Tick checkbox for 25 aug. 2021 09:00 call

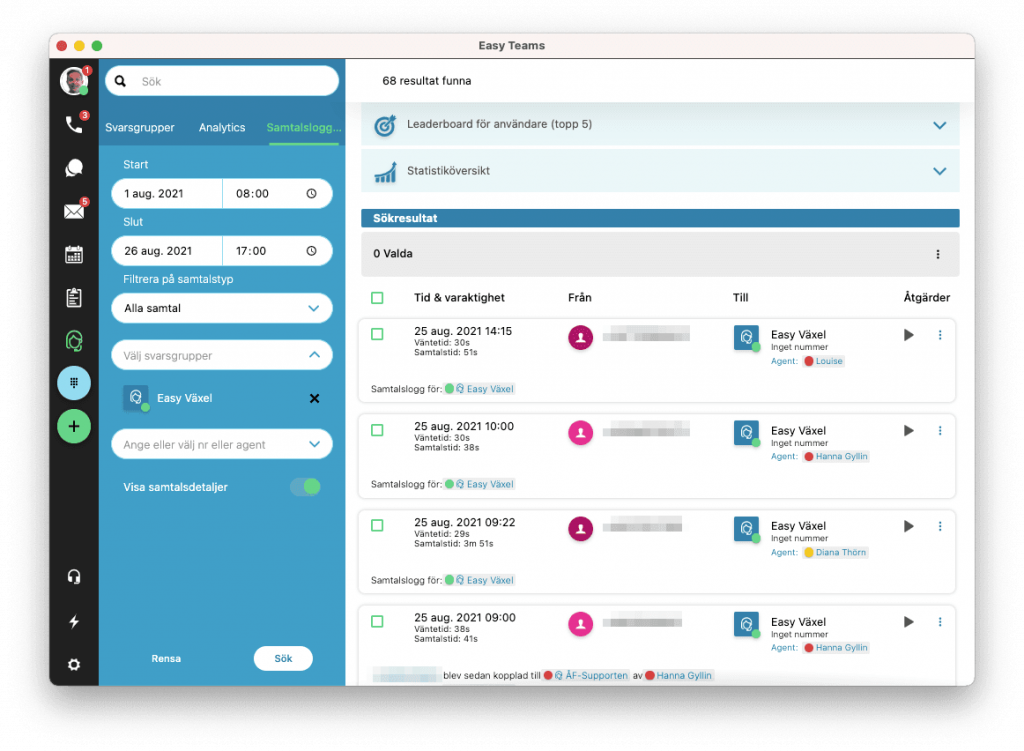(x=377, y=622)
